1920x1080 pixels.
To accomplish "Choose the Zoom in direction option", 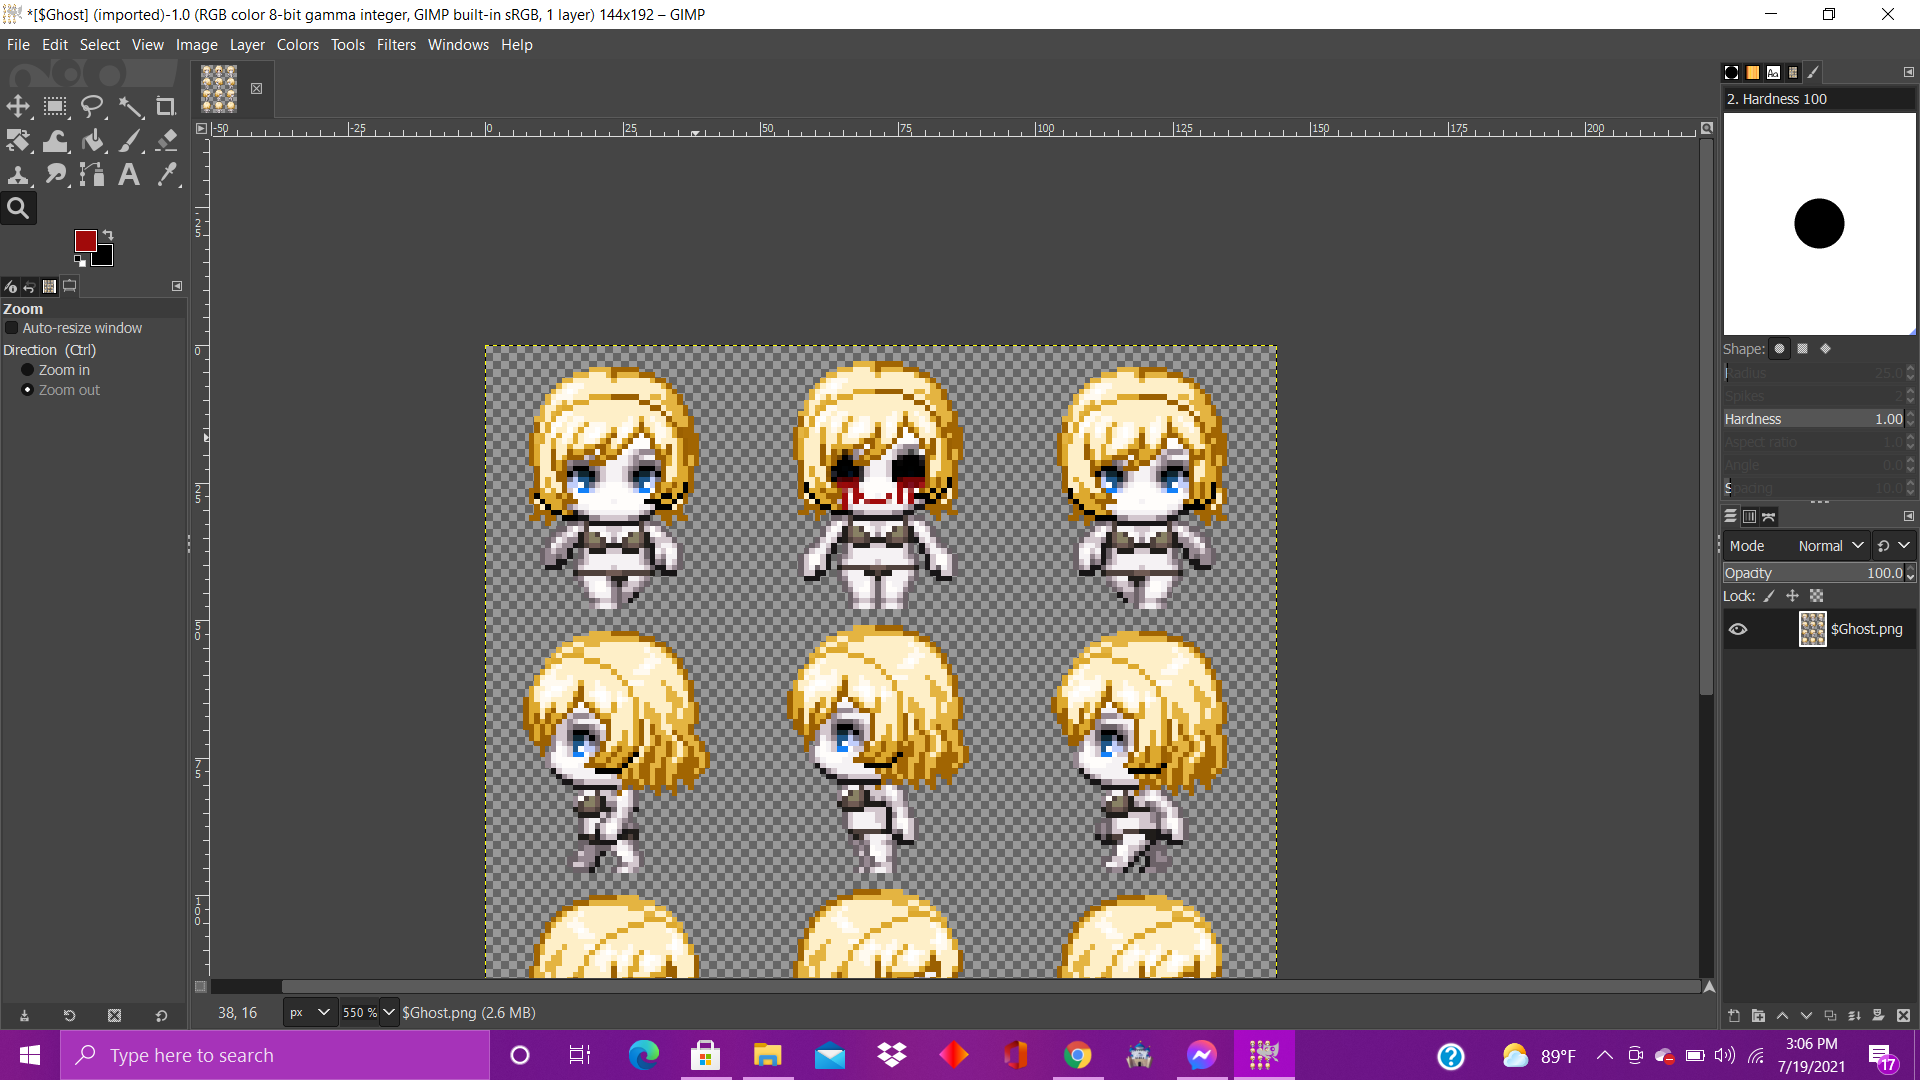I will [28, 370].
